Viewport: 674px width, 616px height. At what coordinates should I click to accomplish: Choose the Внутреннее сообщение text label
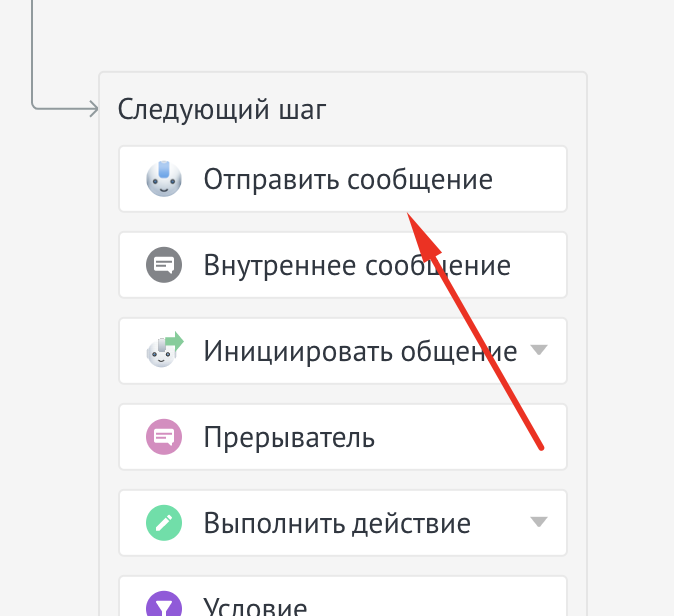coord(357,266)
